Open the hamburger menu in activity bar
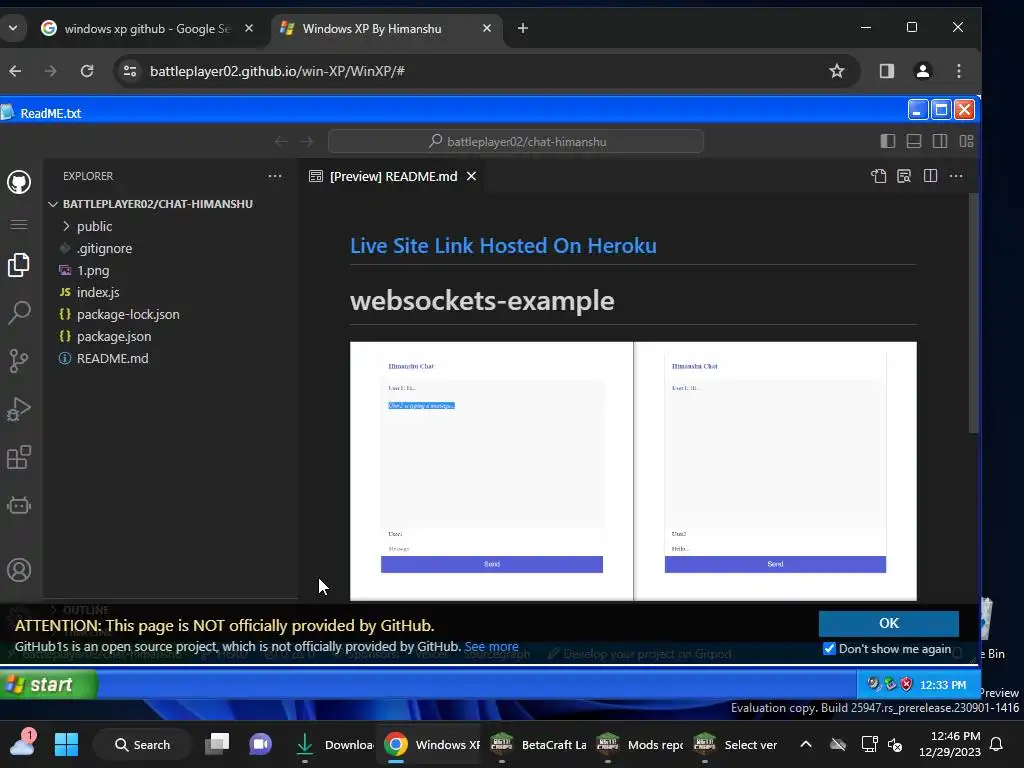The width and height of the screenshot is (1024, 768). click(19, 225)
